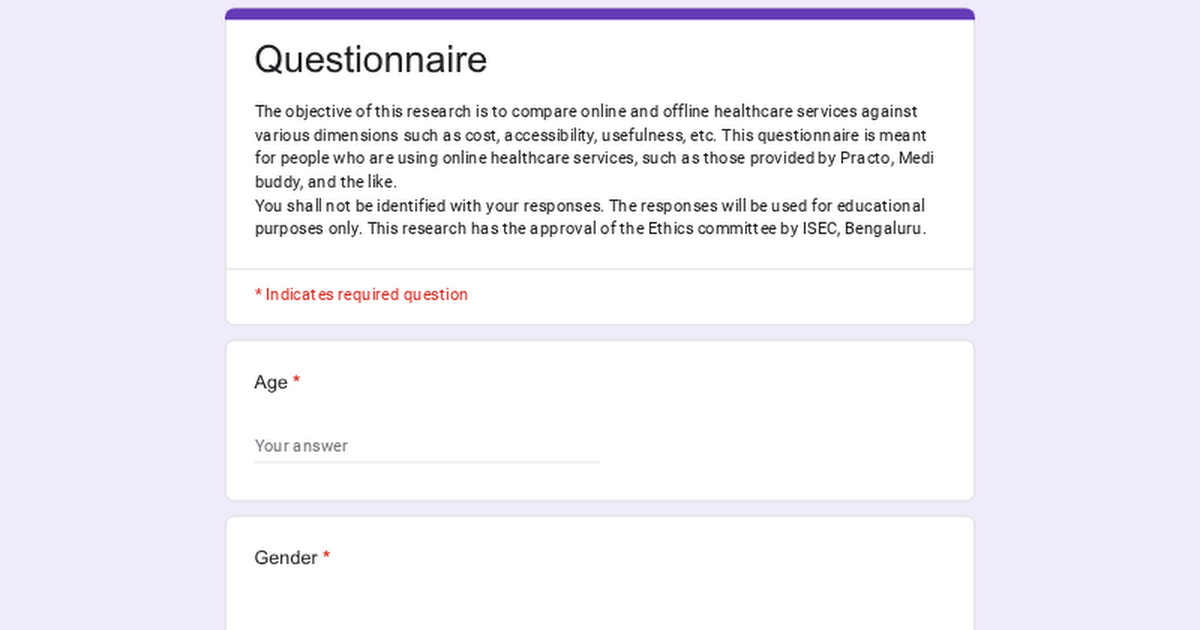Click the Medi buddy text in description
1200x630 pixels.
[919, 158]
